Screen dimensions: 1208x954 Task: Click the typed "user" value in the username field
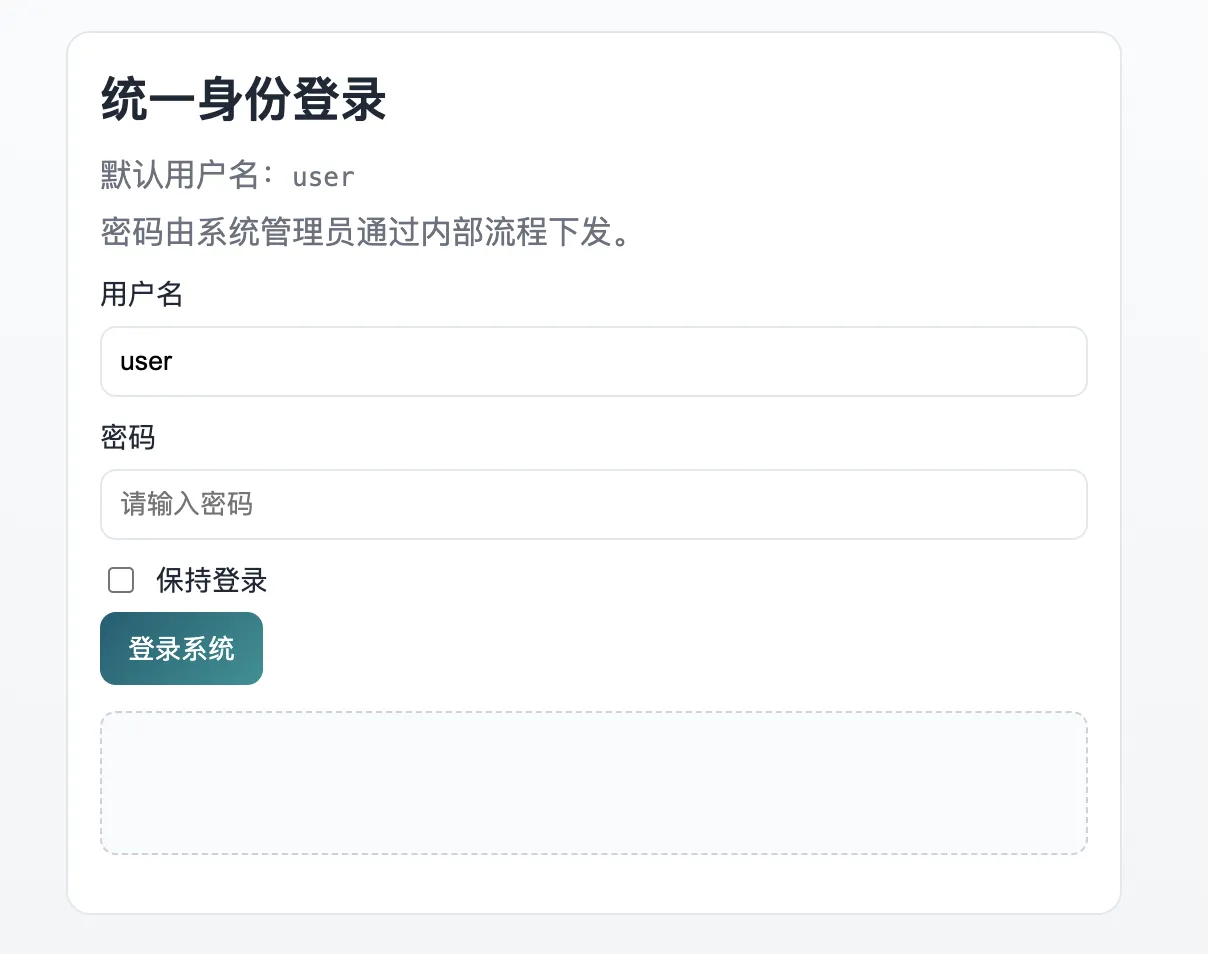(x=146, y=361)
